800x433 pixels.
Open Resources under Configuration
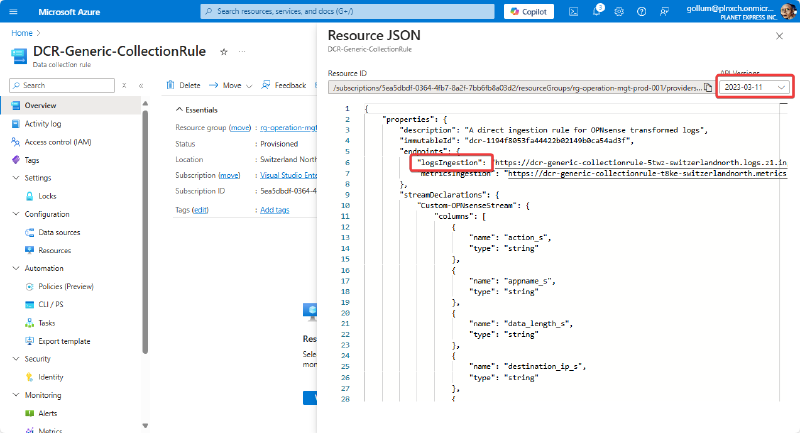(x=55, y=250)
